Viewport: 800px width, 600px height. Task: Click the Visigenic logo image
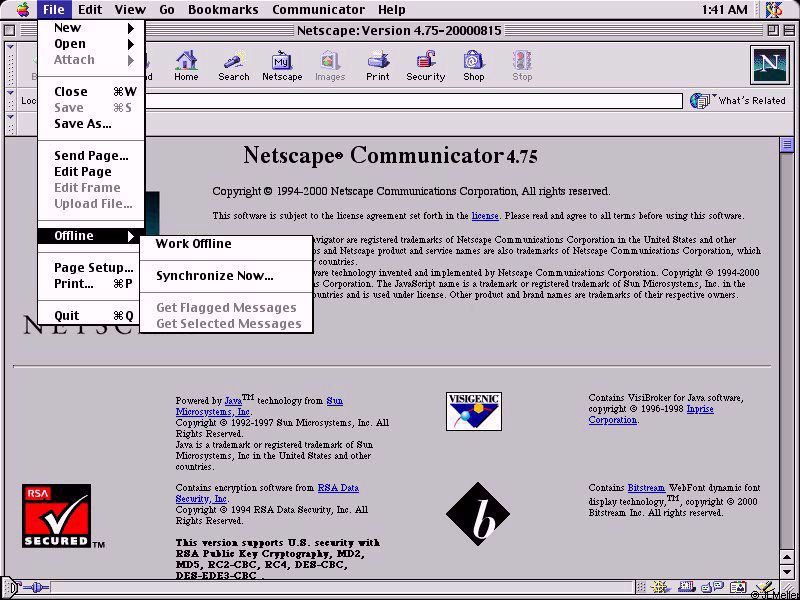(473, 411)
